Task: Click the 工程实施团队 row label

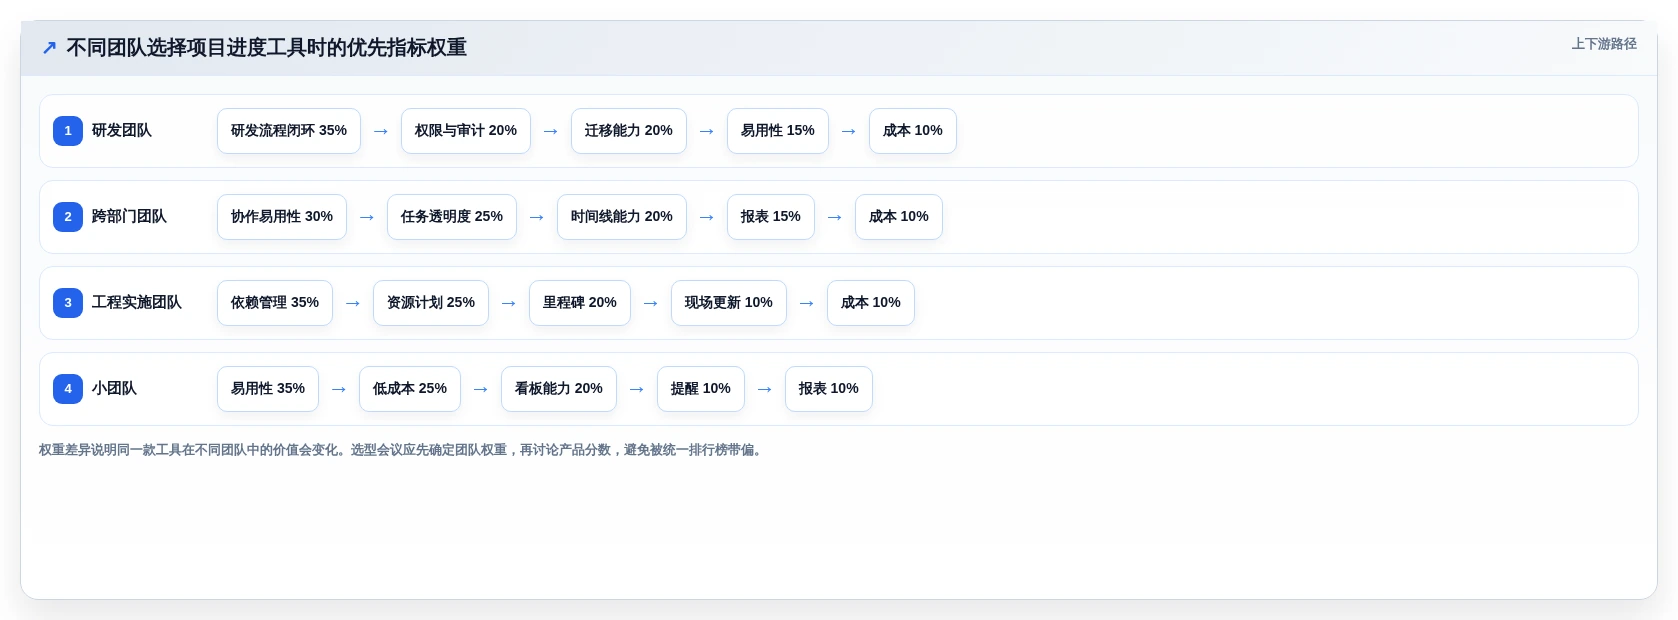Action: click(137, 303)
